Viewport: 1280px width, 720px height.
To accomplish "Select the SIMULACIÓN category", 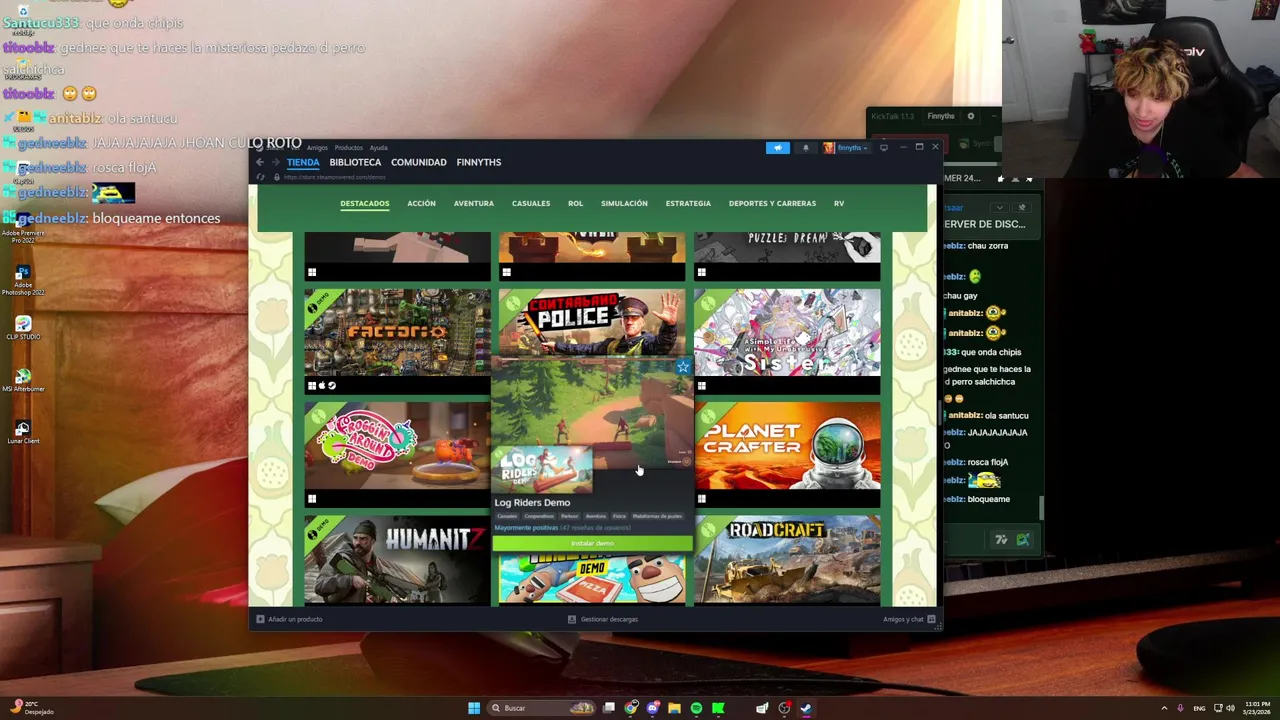I will 624,204.
